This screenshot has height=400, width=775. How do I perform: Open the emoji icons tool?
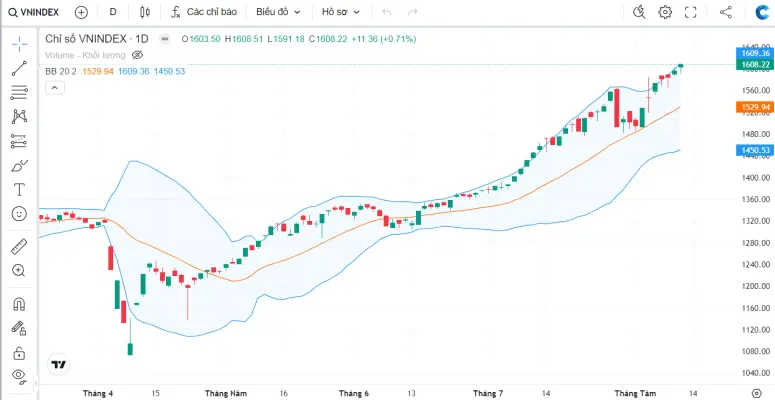19,213
